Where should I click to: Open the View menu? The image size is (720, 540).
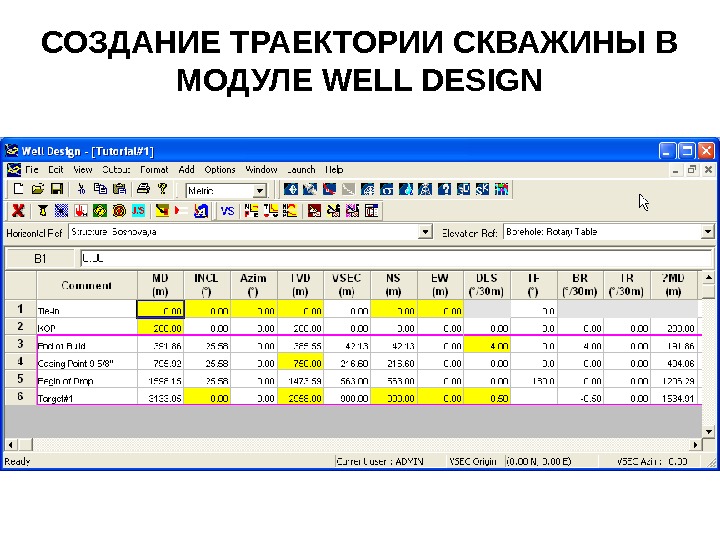[x=83, y=170]
